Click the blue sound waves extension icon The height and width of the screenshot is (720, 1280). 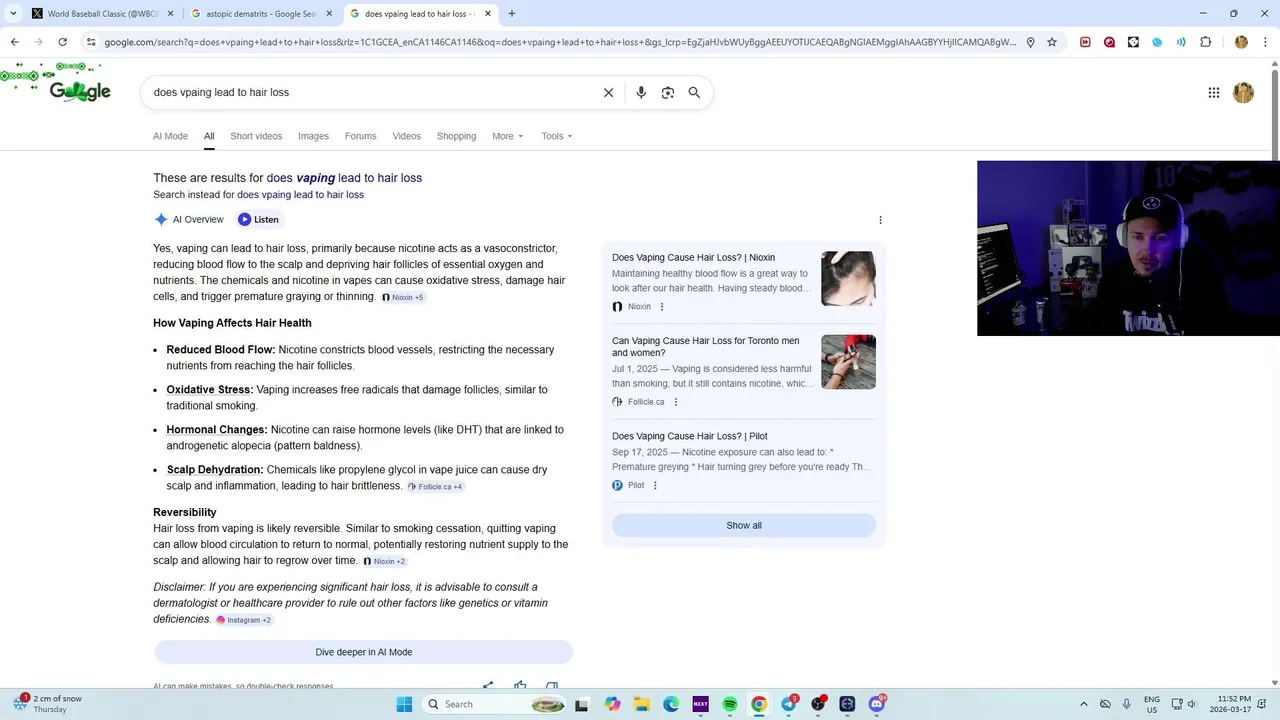point(1181,42)
